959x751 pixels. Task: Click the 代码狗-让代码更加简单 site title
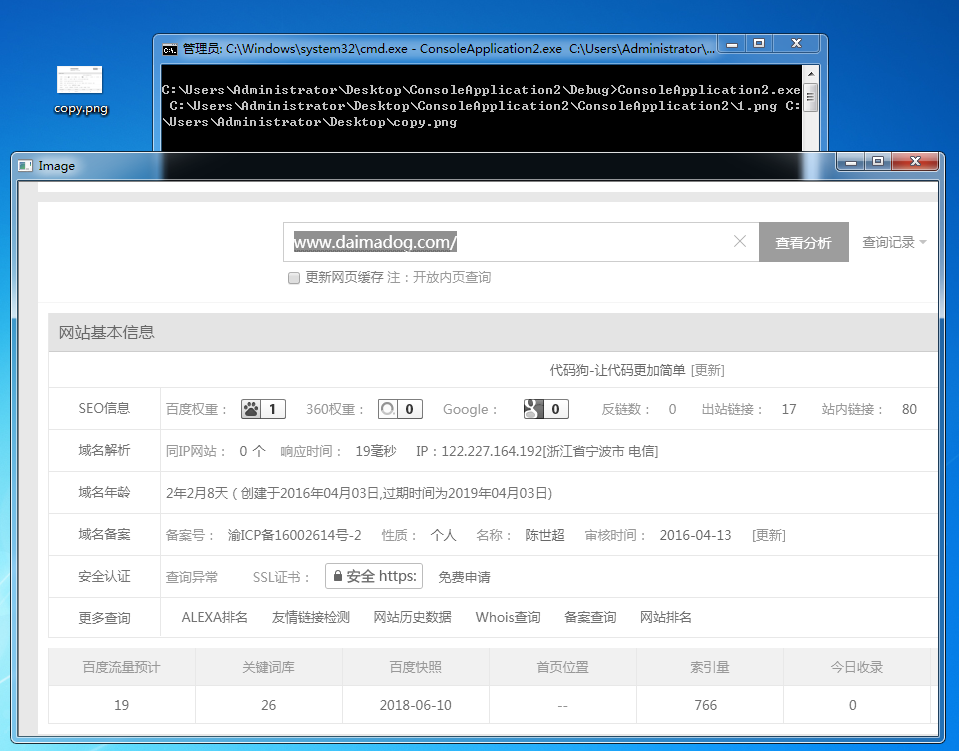point(617,370)
